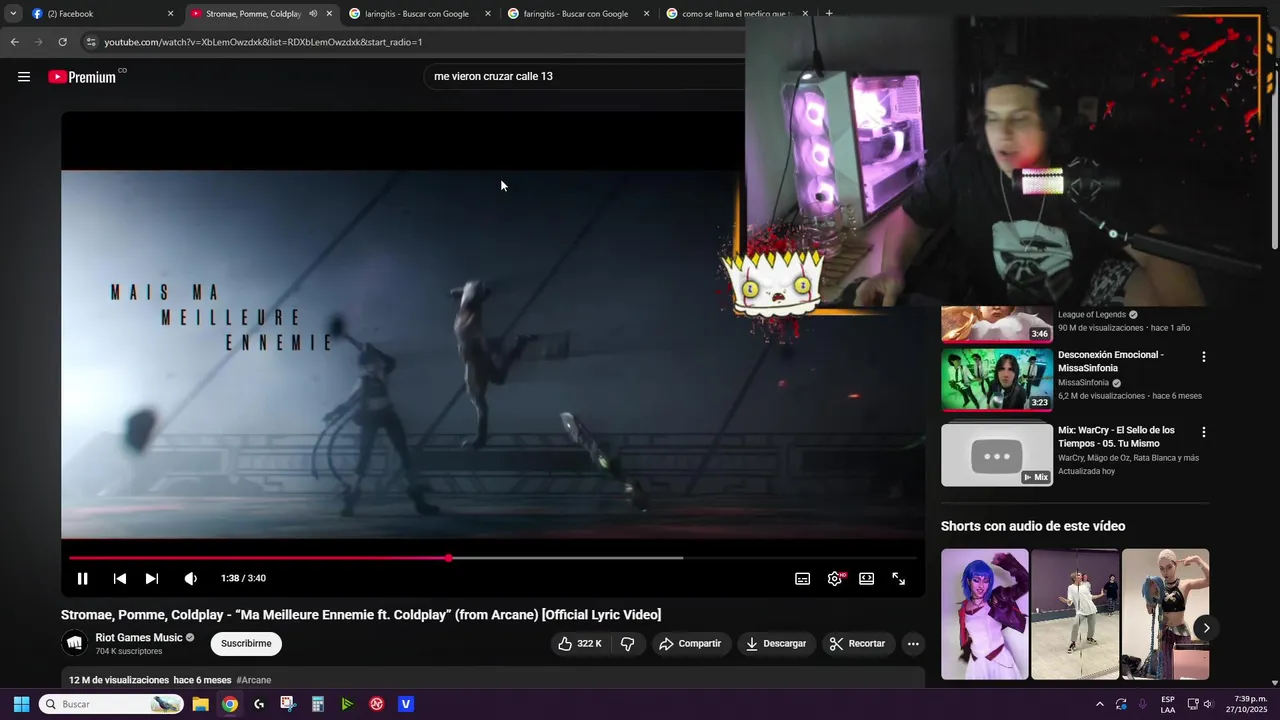1280x720 pixels.
Task: Skip to the next video
Action: 151,578
